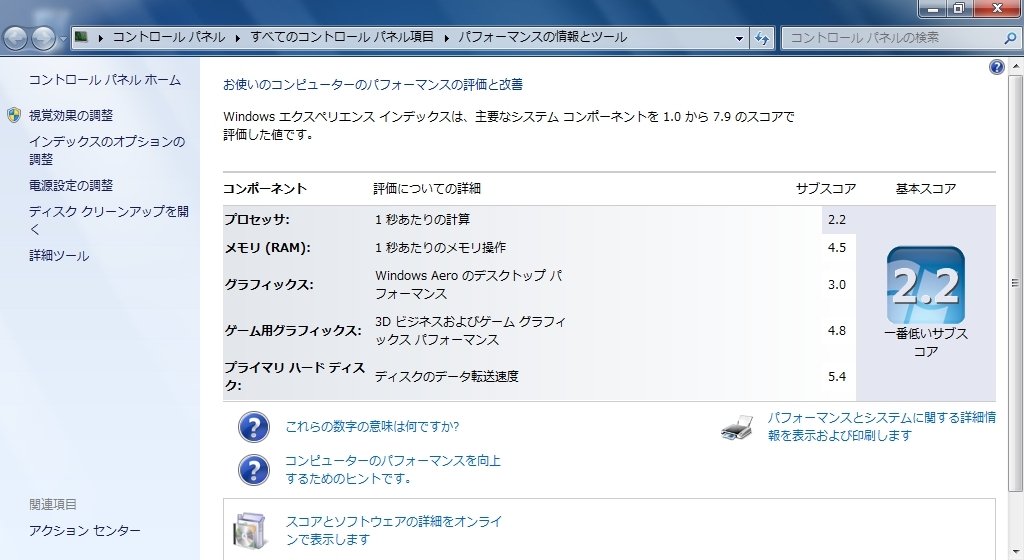The width and height of the screenshot is (1024, 560).
Task: Click the magnifier search icon
Action: pyautogui.click(x=1010, y=38)
